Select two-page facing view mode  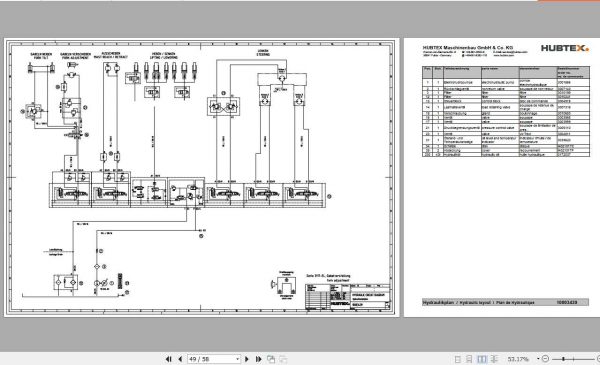point(482,359)
